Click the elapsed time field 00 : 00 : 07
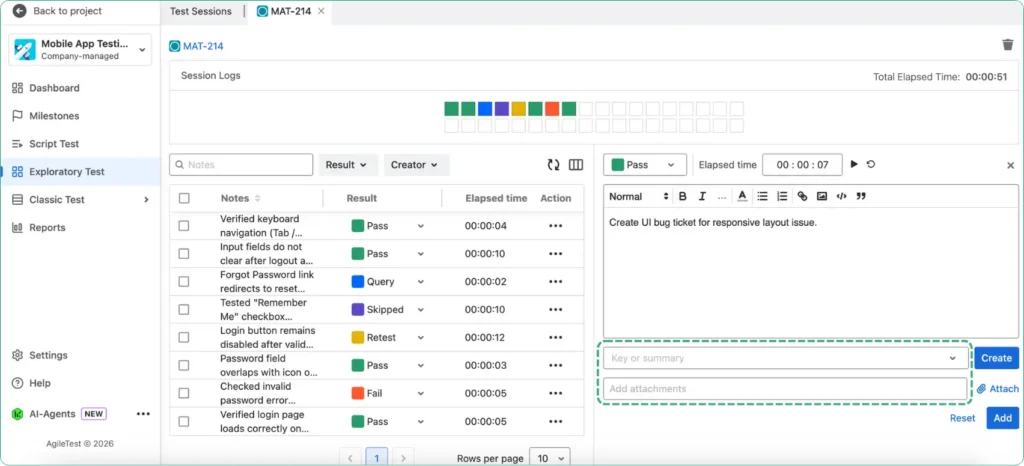The width and height of the screenshot is (1024, 466). click(802, 165)
